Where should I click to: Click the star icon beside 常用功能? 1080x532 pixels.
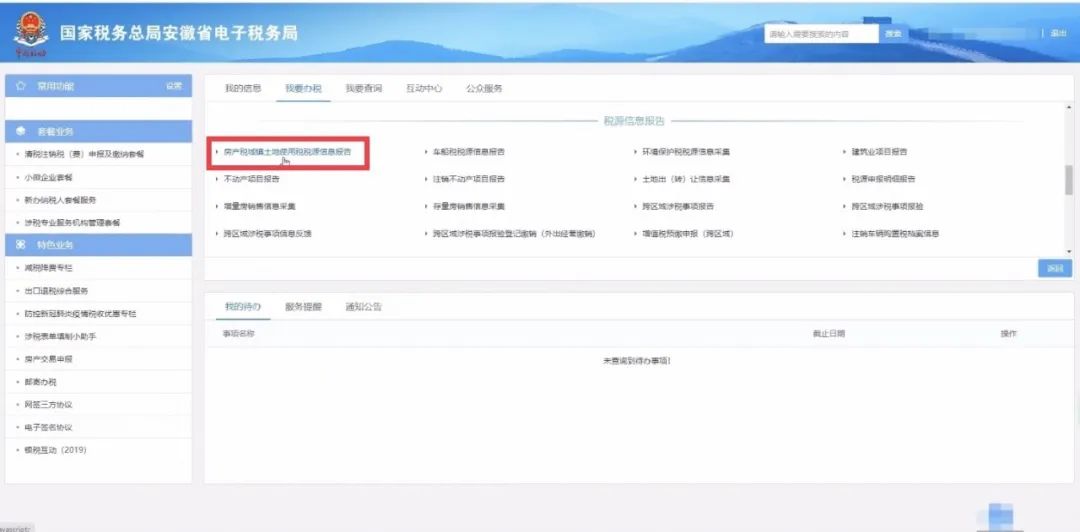tap(21, 86)
